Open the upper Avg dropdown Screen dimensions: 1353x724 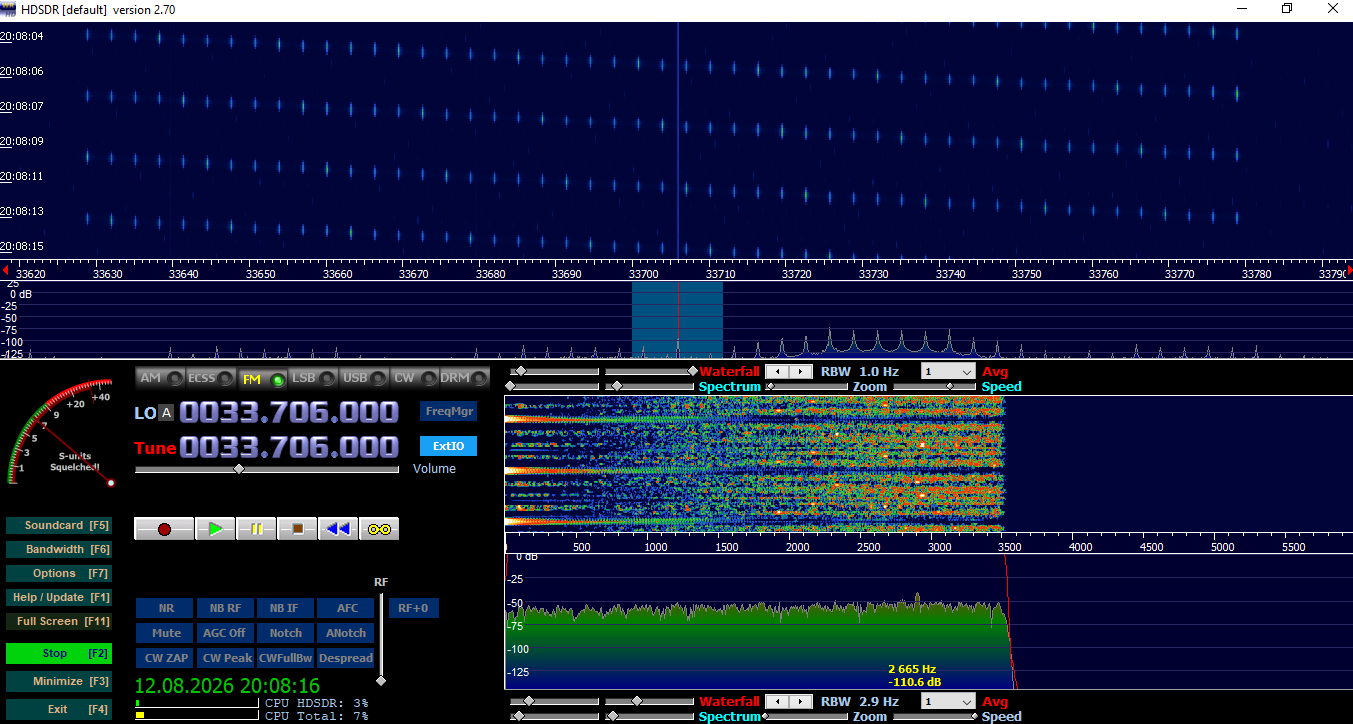tap(947, 371)
